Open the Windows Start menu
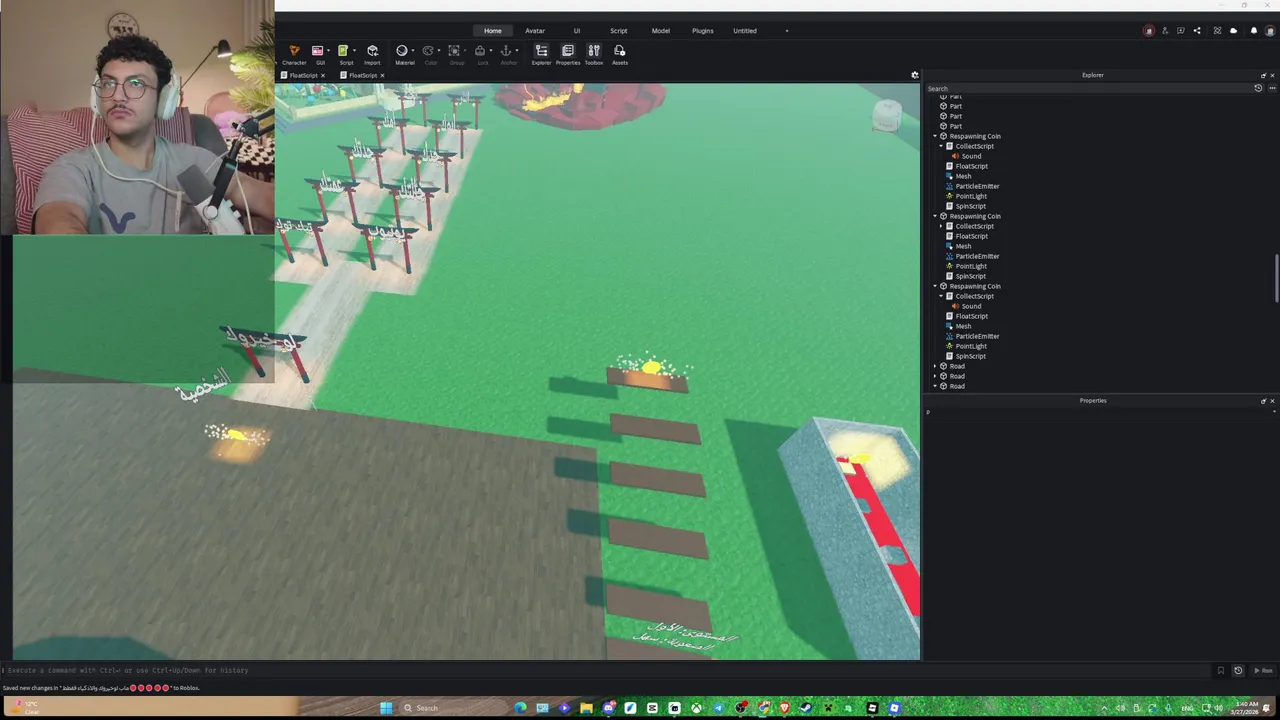The height and width of the screenshot is (720, 1280). (386, 708)
